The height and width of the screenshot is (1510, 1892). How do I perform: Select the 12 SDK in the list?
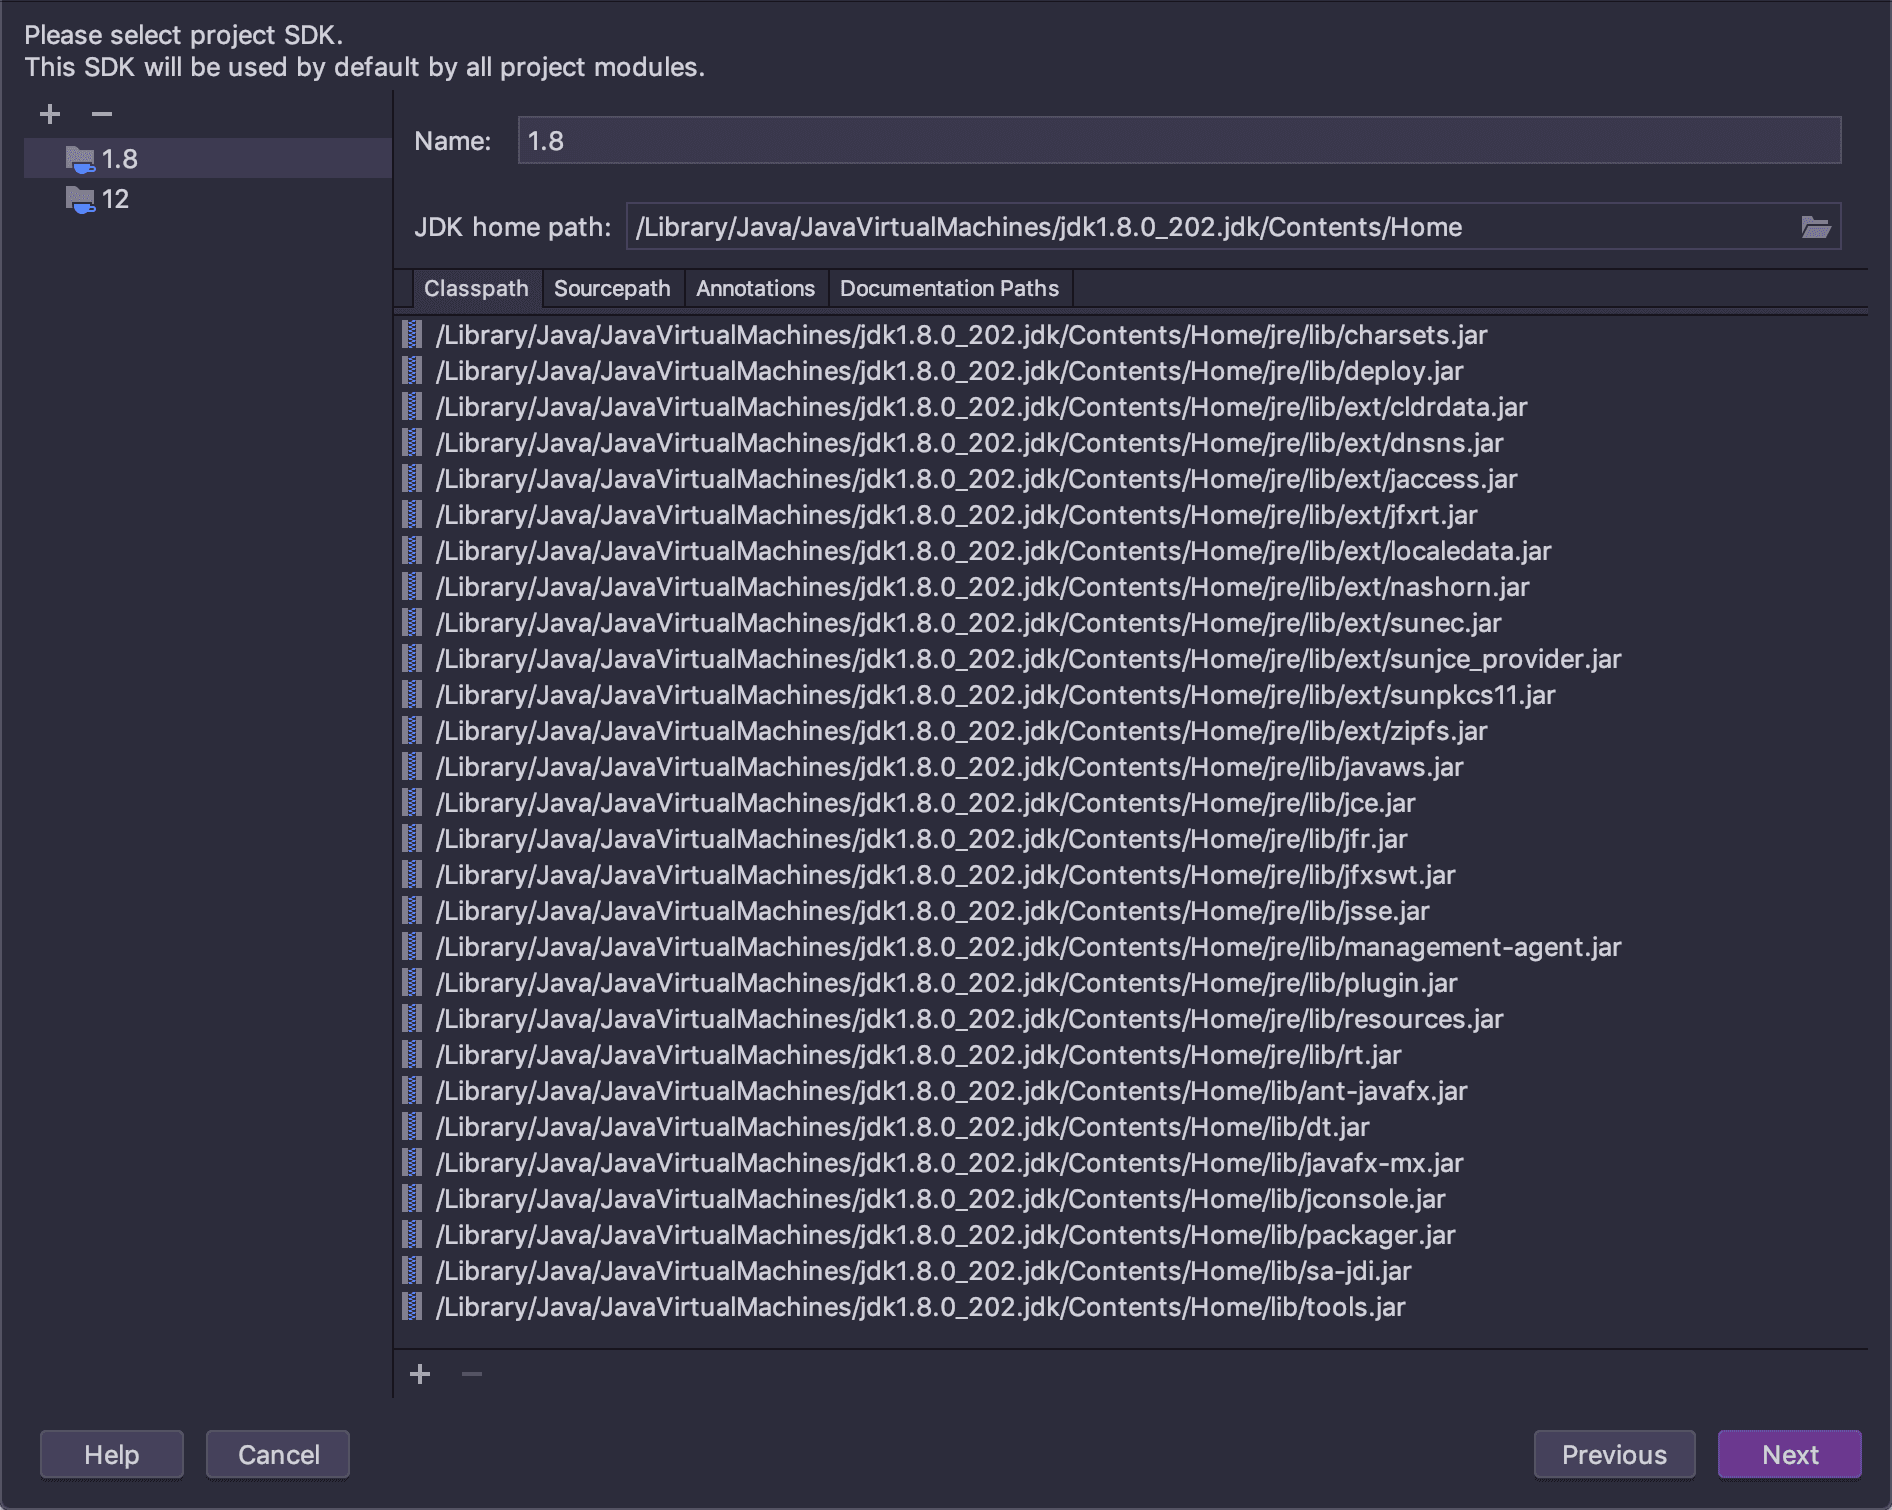pyautogui.click(x=116, y=200)
